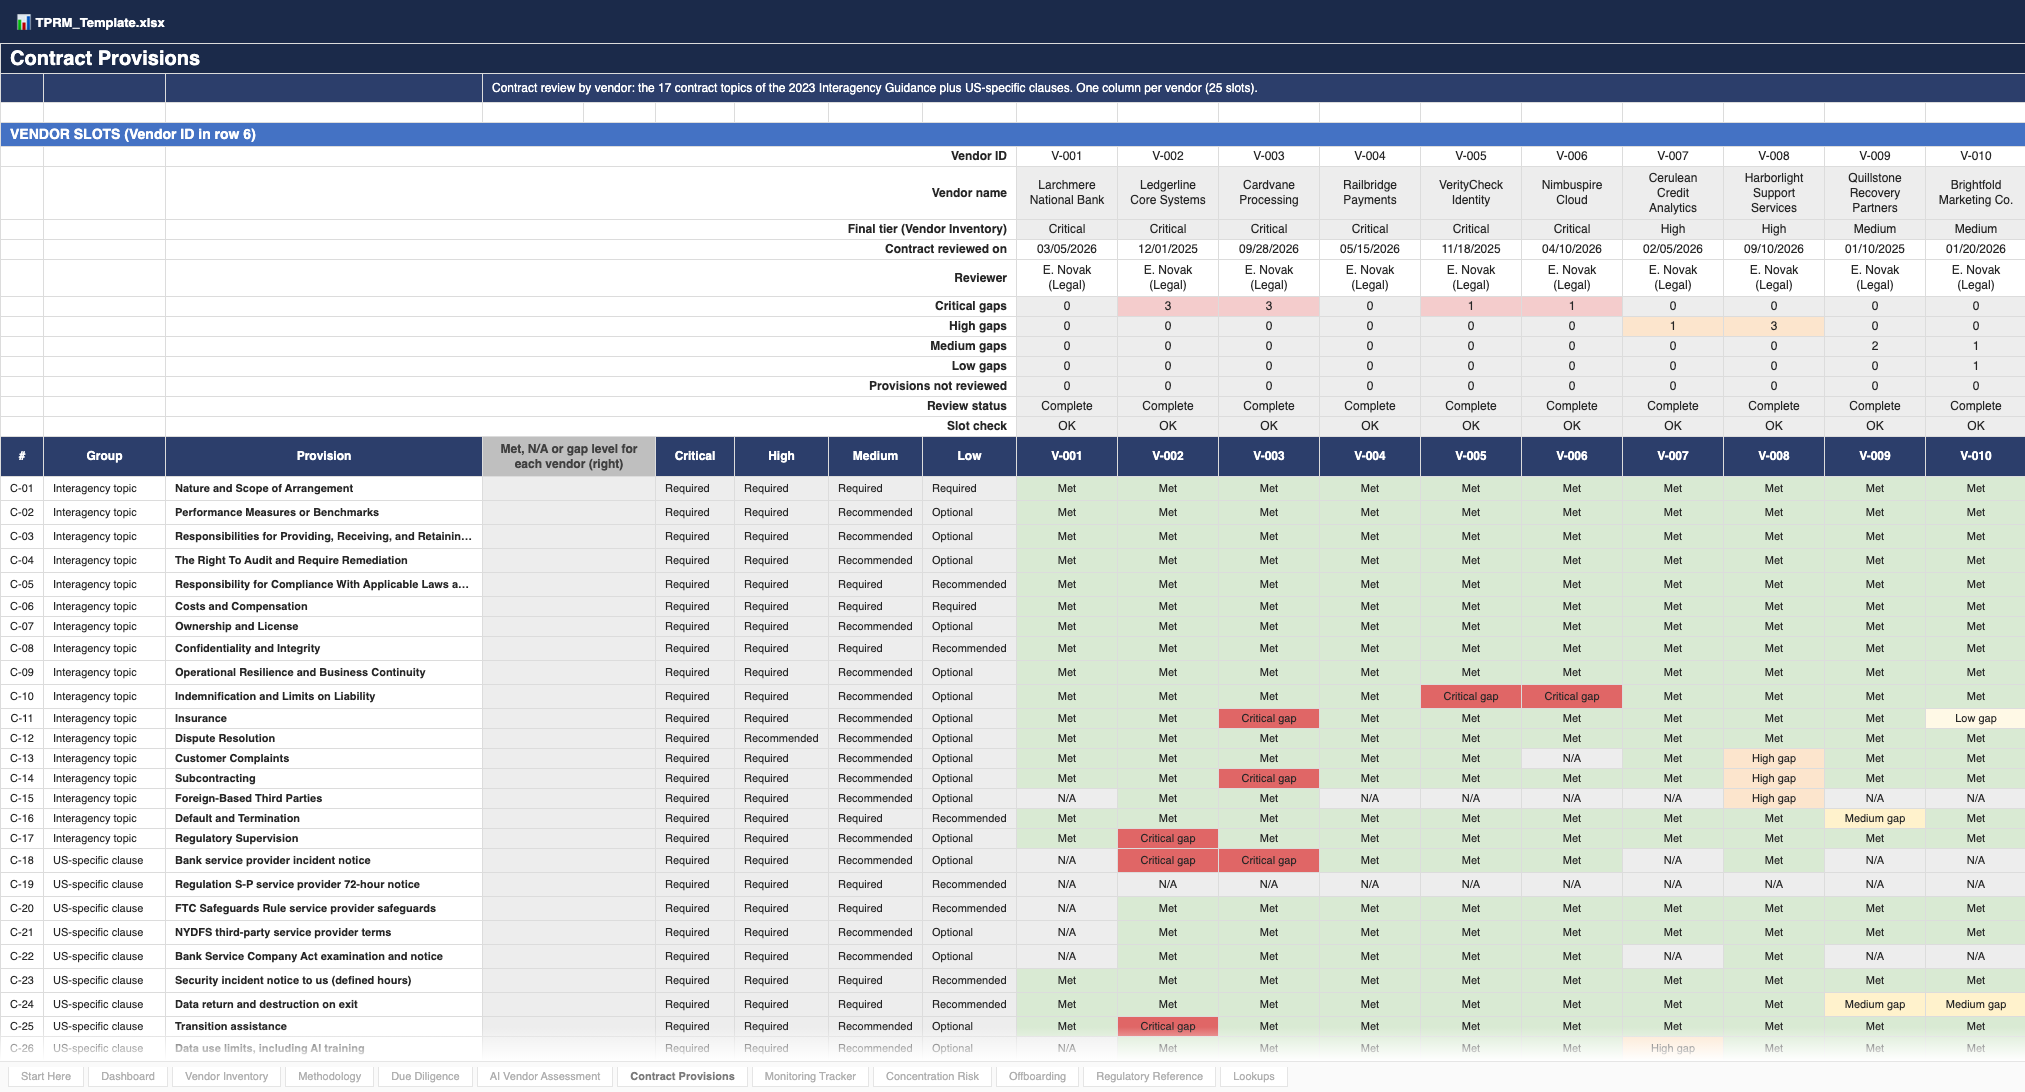Go to the Offboarding tab
Viewport: 2025px width, 1092px height.
(x=1038, y=1076)
